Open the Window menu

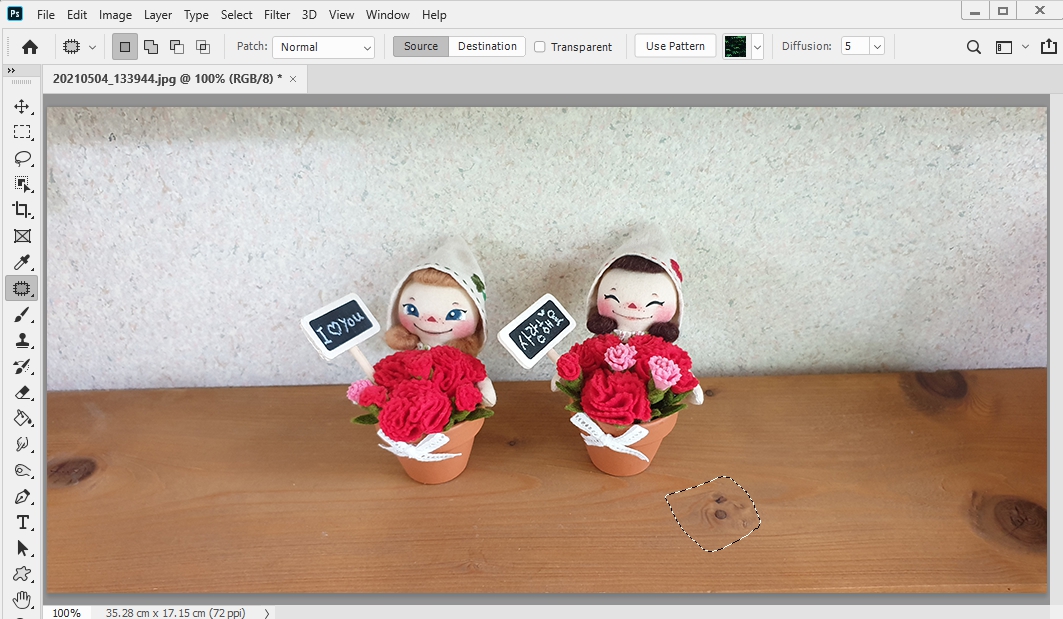(387, 14)
